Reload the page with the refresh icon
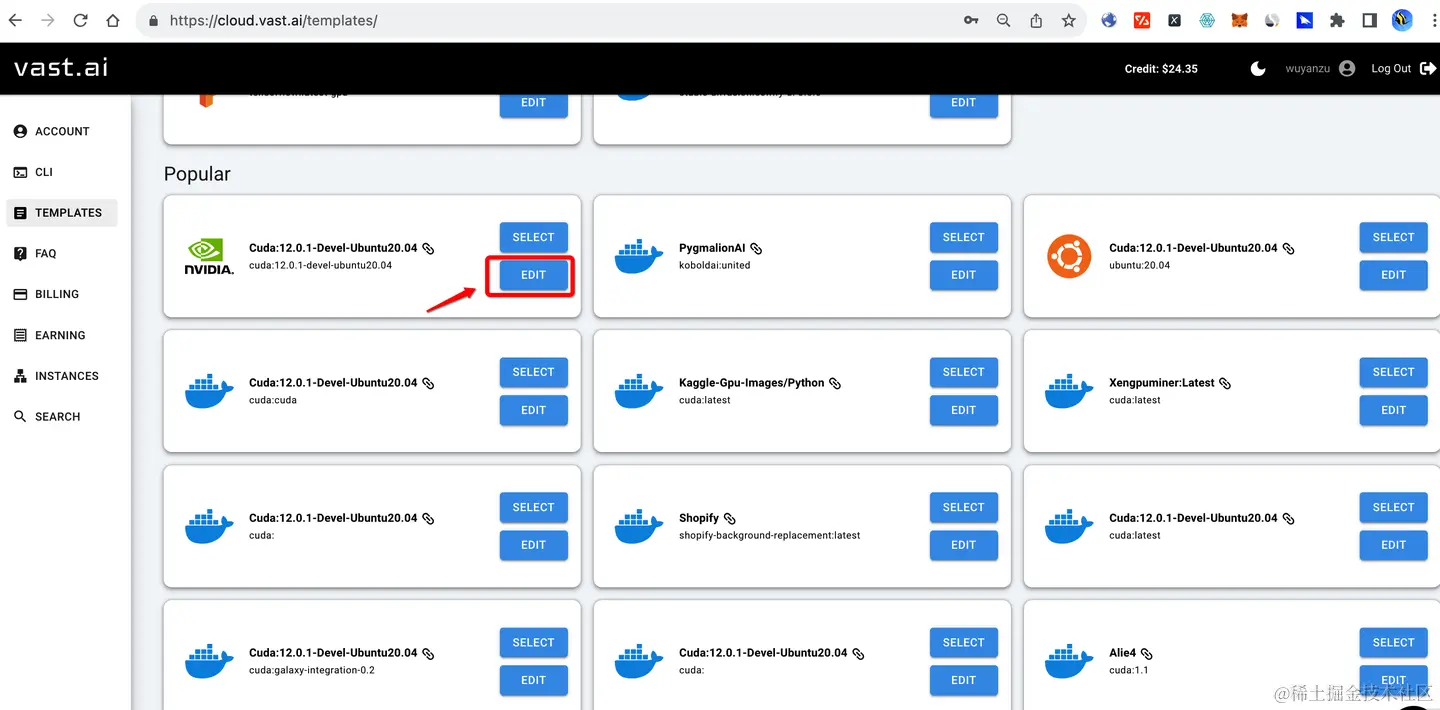The image size is (1440, 710). click(80, 20)
